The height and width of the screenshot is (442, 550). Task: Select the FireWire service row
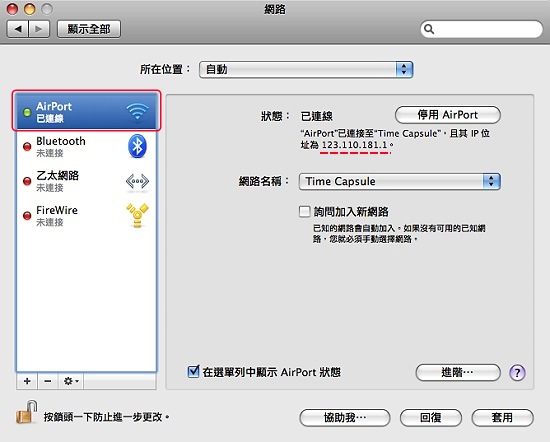point(86,215)
